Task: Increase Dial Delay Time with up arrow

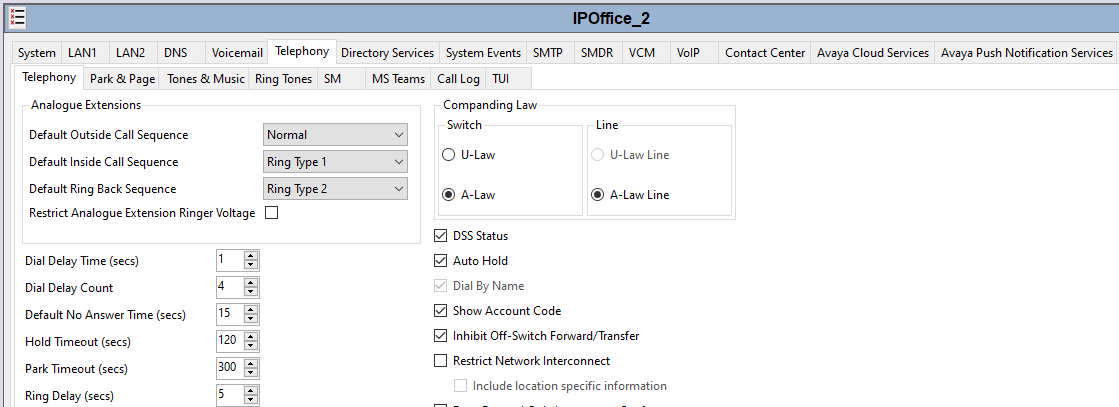Action: [x=250, y=255]
